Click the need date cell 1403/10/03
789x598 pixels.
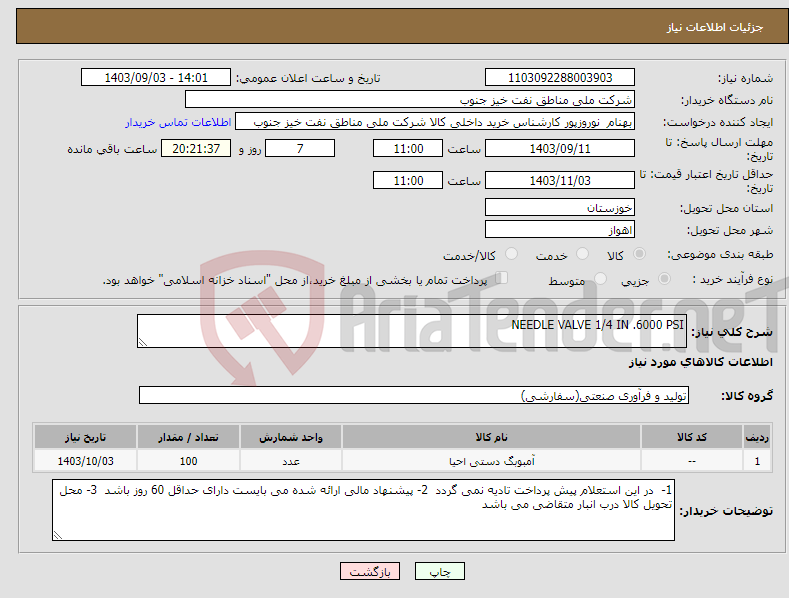(86, 461)
